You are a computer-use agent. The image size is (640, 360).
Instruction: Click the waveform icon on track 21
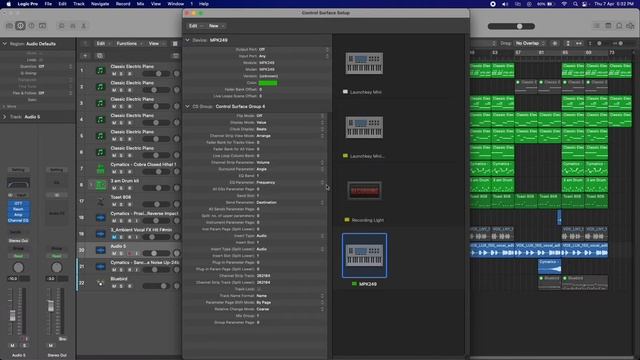(x=100, y=266)
